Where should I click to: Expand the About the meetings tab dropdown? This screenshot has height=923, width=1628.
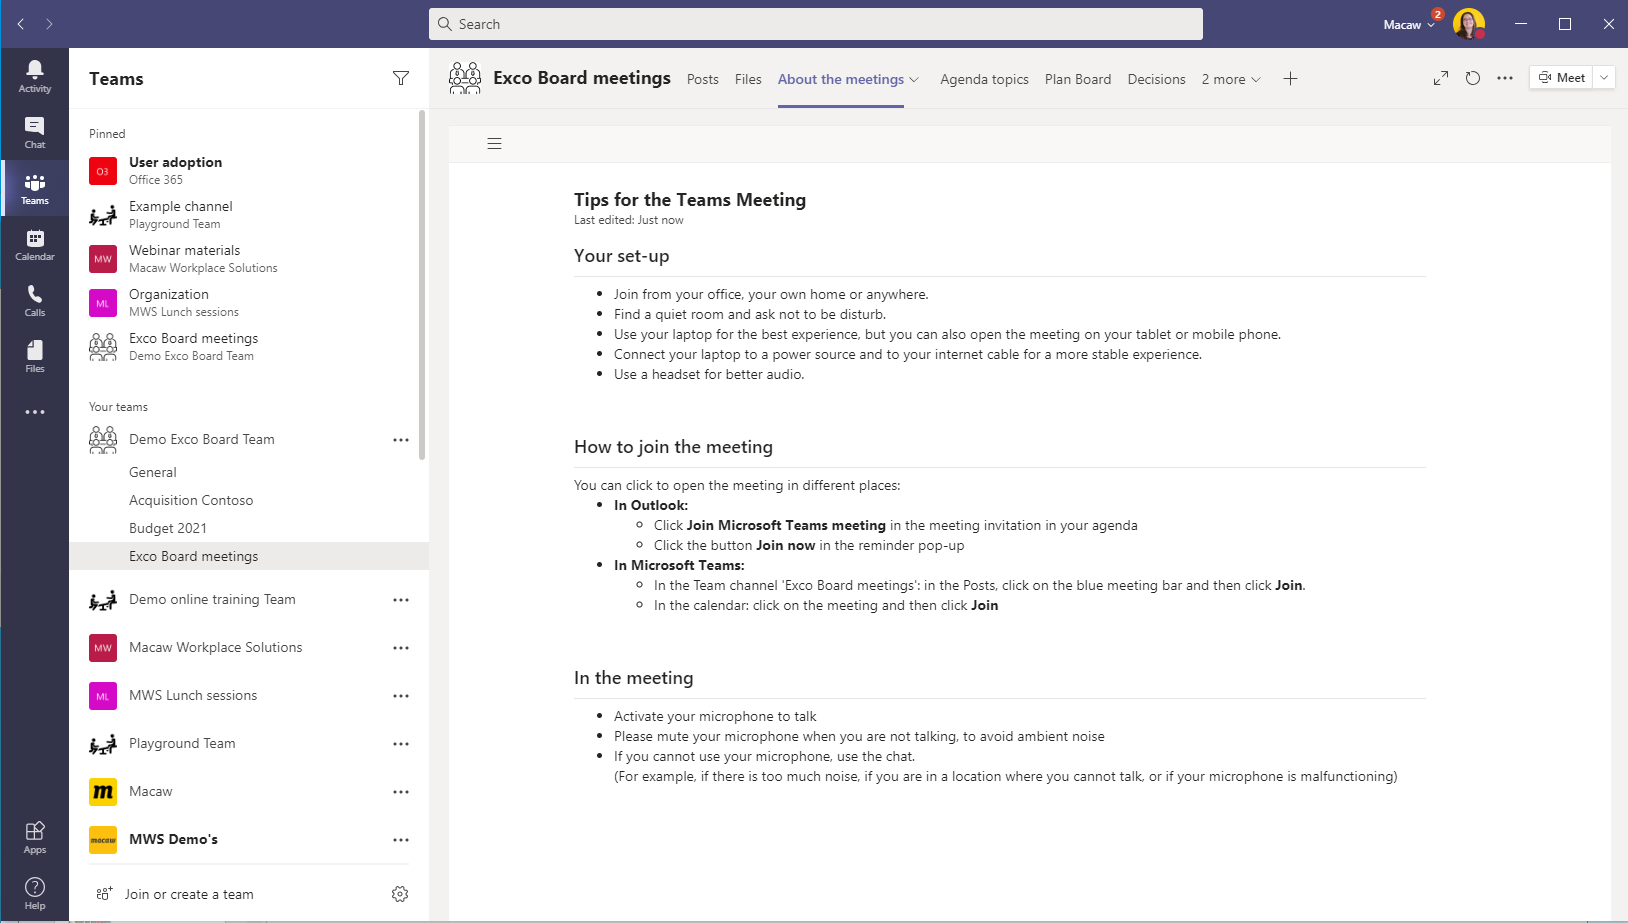coord(914,80)
